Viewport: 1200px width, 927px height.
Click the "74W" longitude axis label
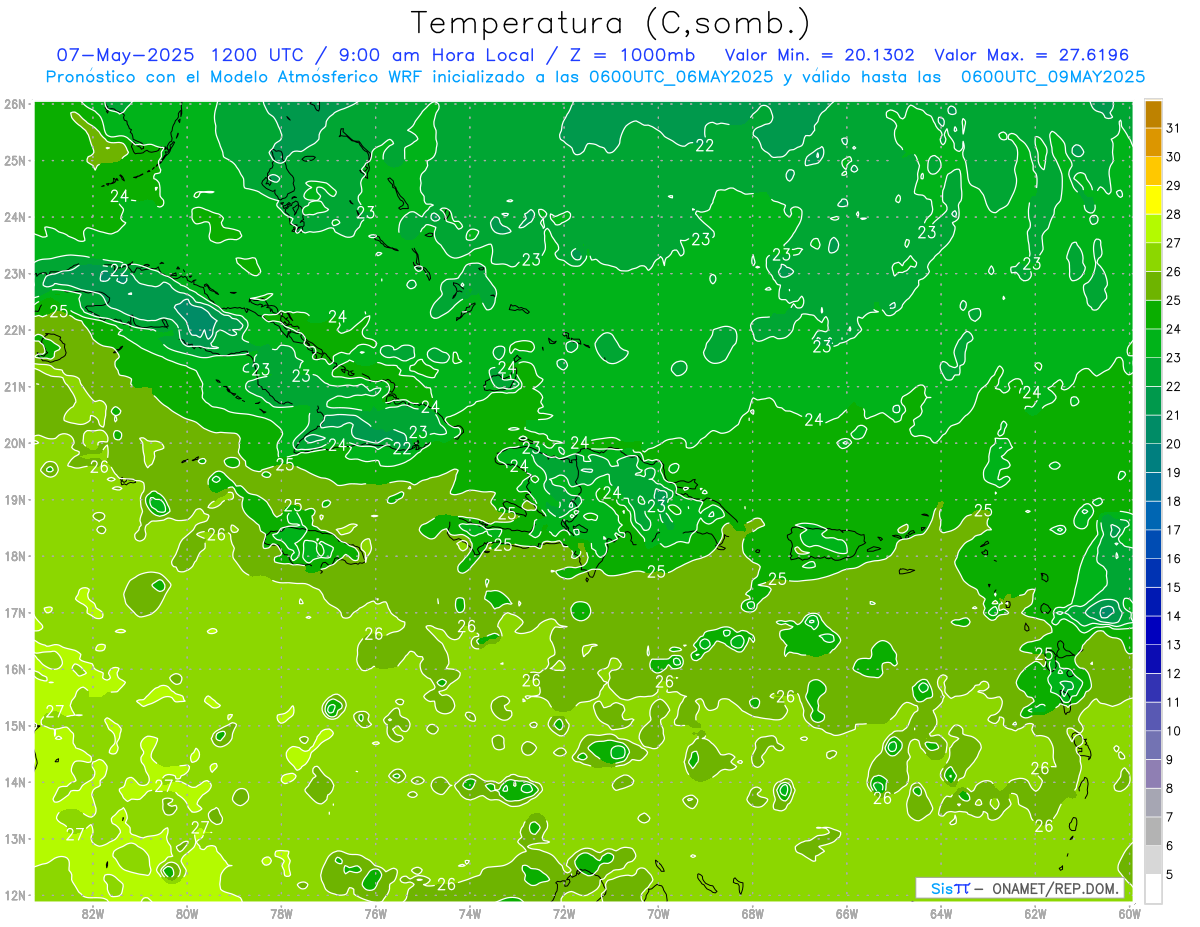click(470, 913)
